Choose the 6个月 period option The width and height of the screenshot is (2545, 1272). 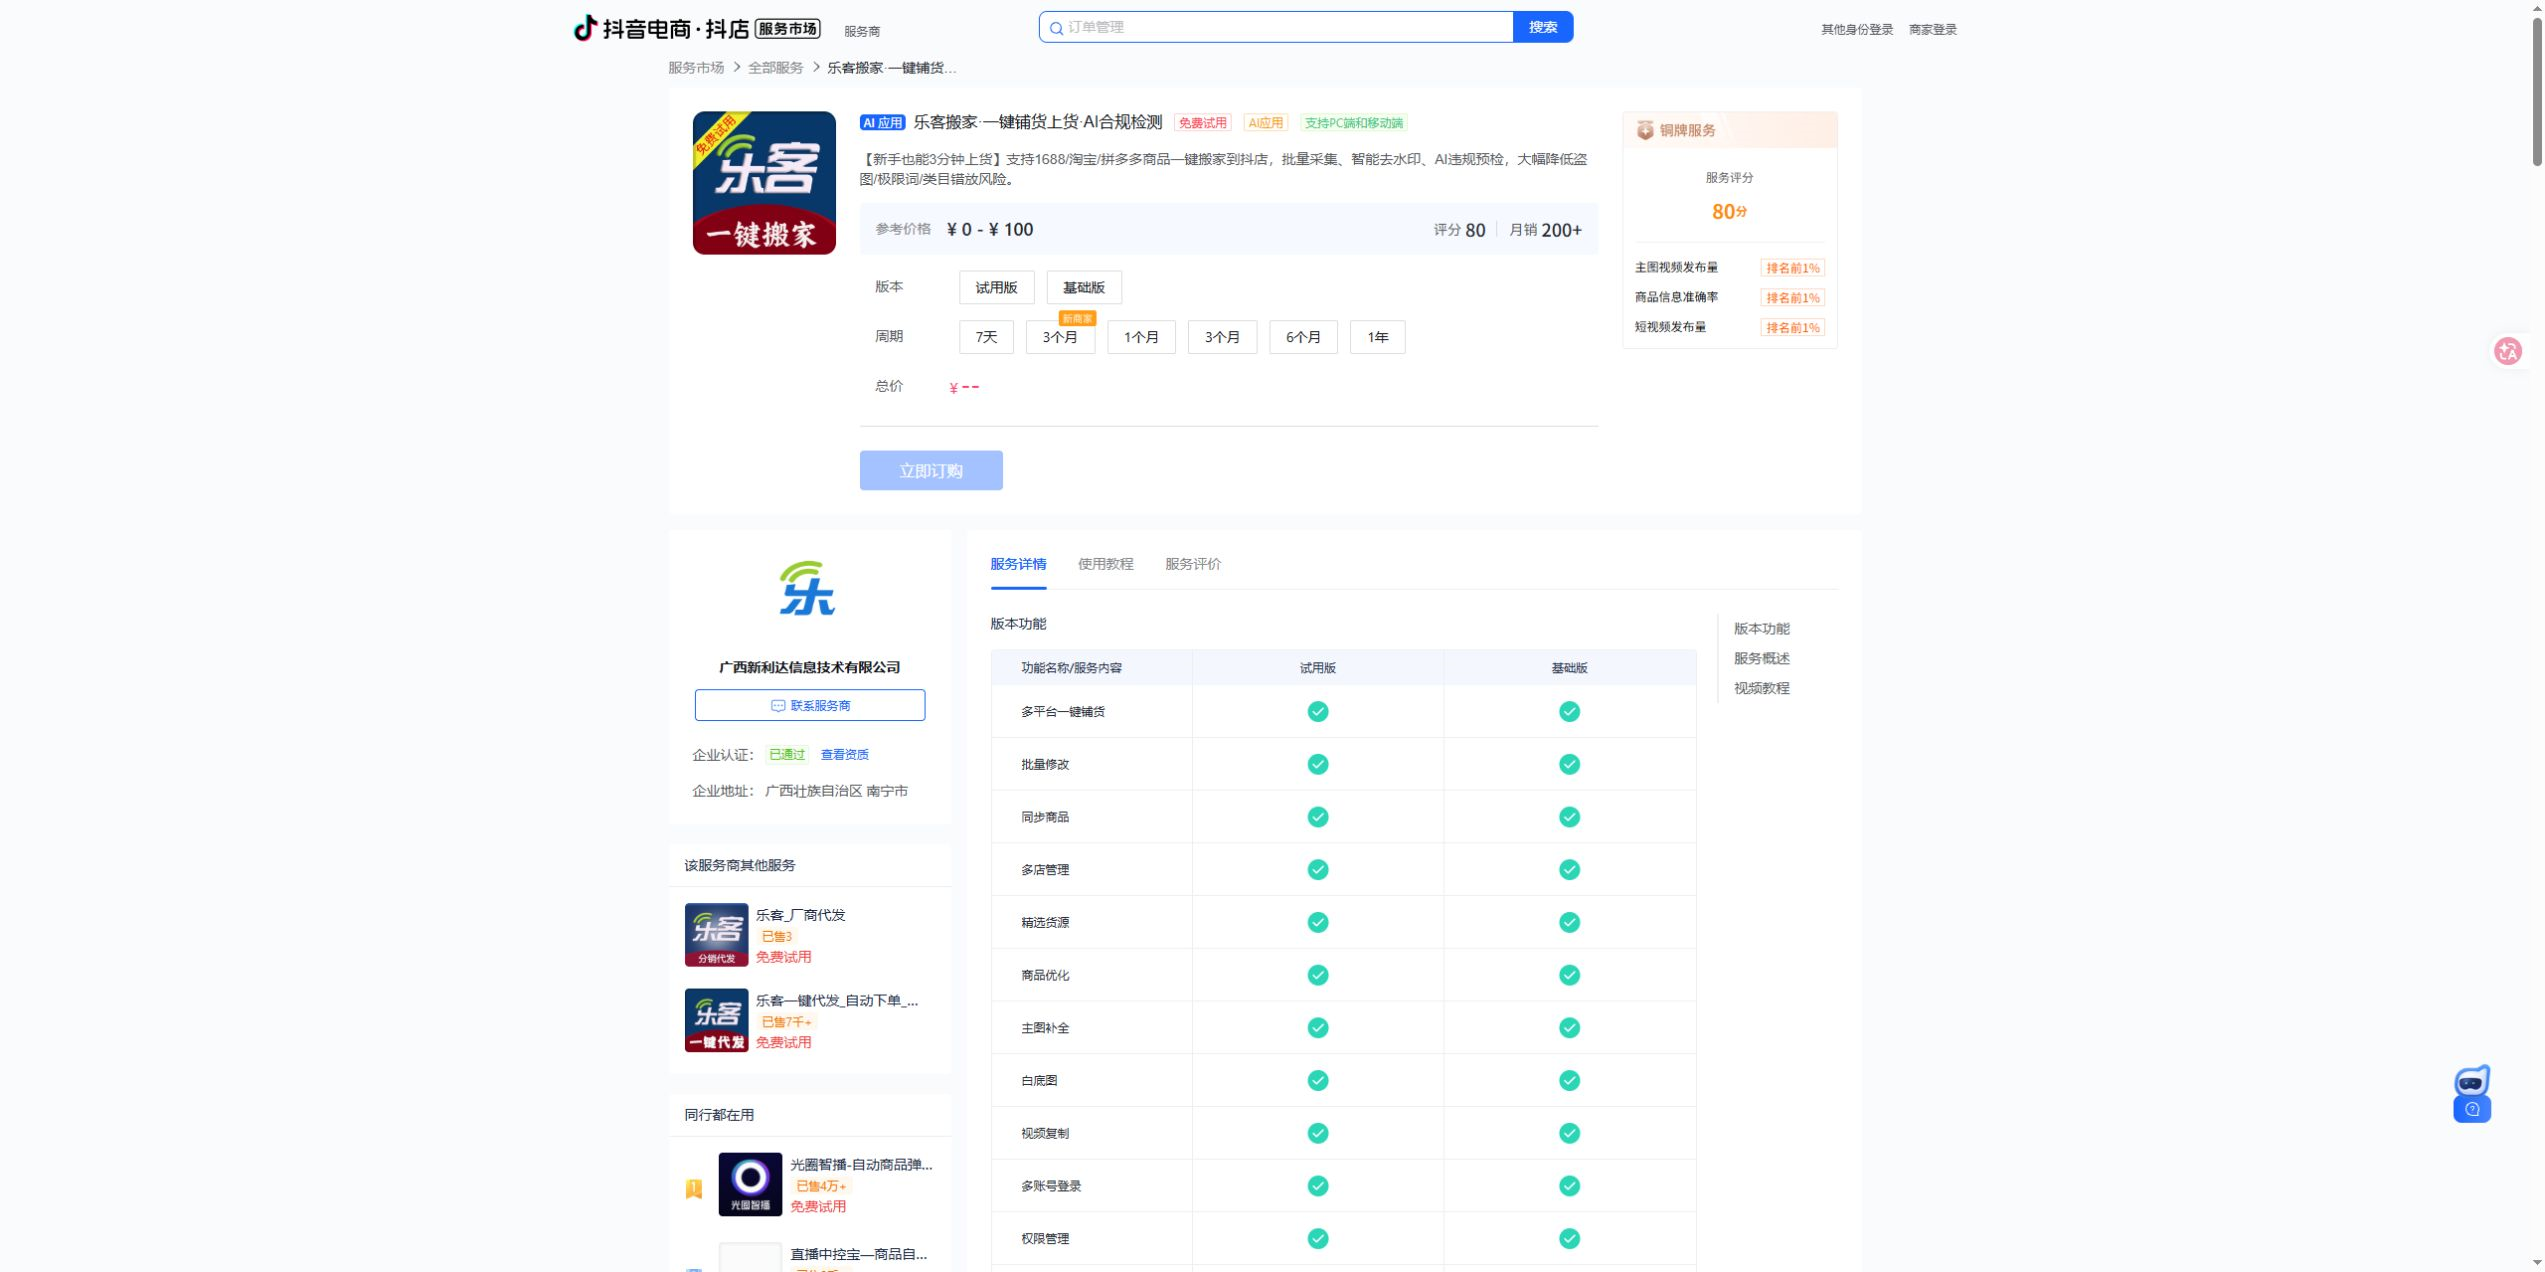click(x=1303, y=337)
